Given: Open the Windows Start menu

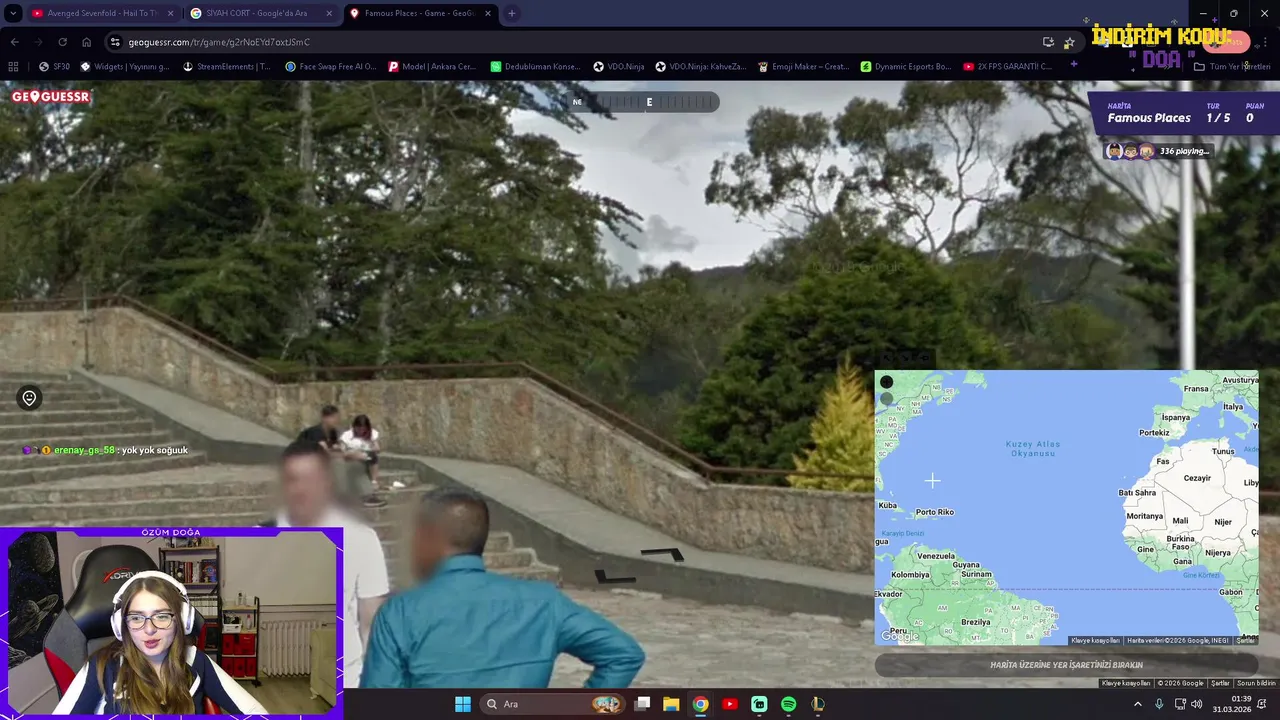Looking at the screenshot, I should coord(463,704).
